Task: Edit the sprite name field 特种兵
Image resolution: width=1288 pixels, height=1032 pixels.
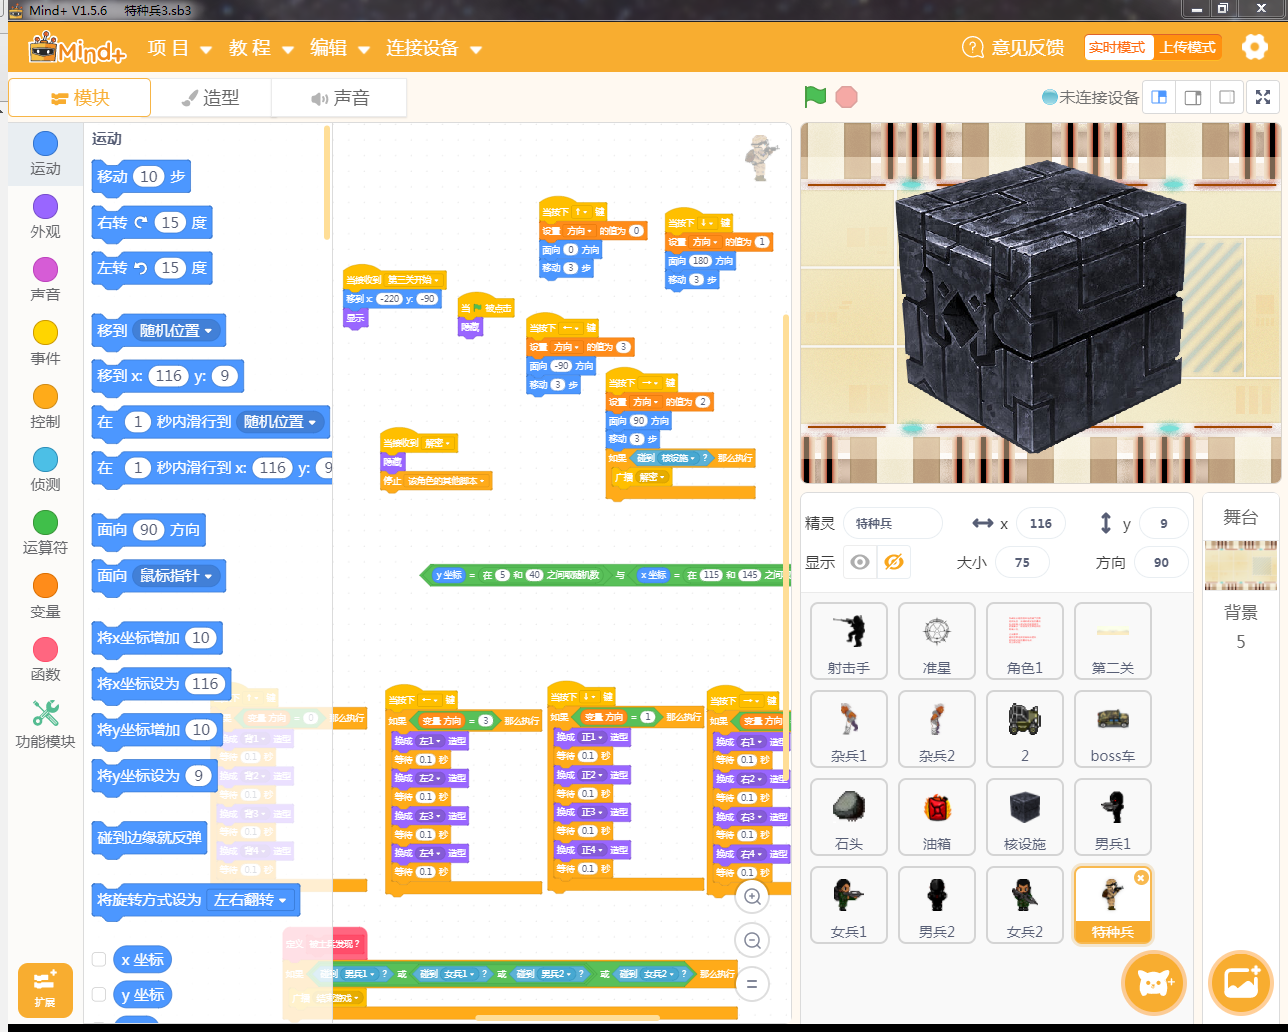Action: pos(892,523)
